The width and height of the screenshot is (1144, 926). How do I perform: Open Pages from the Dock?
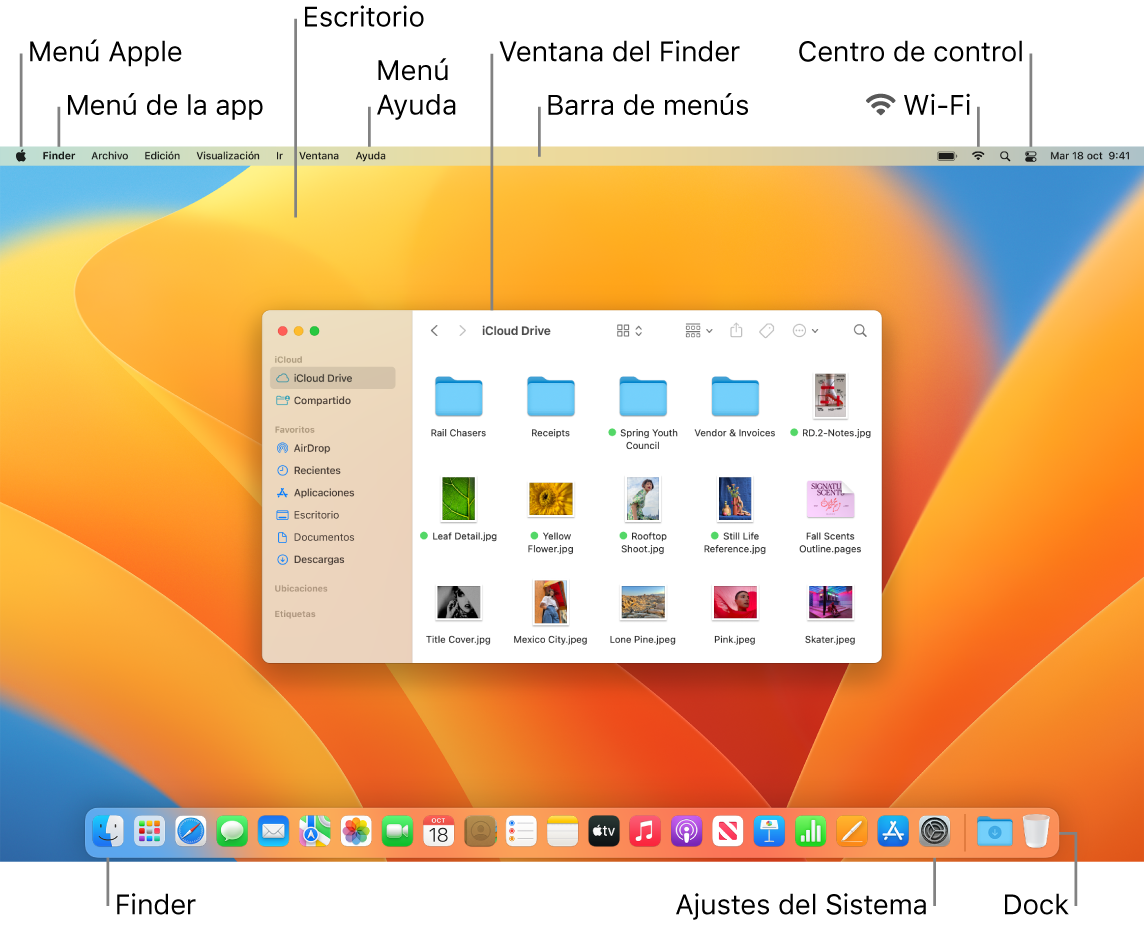(851, 831)
